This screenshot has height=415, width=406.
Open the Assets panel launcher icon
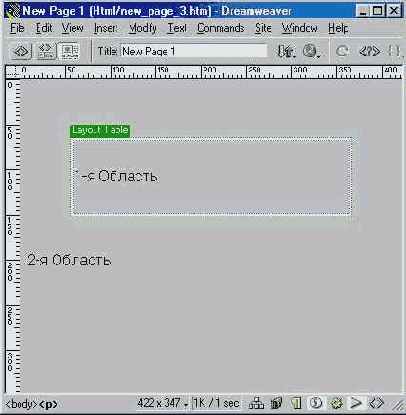[x=276, y=404]
